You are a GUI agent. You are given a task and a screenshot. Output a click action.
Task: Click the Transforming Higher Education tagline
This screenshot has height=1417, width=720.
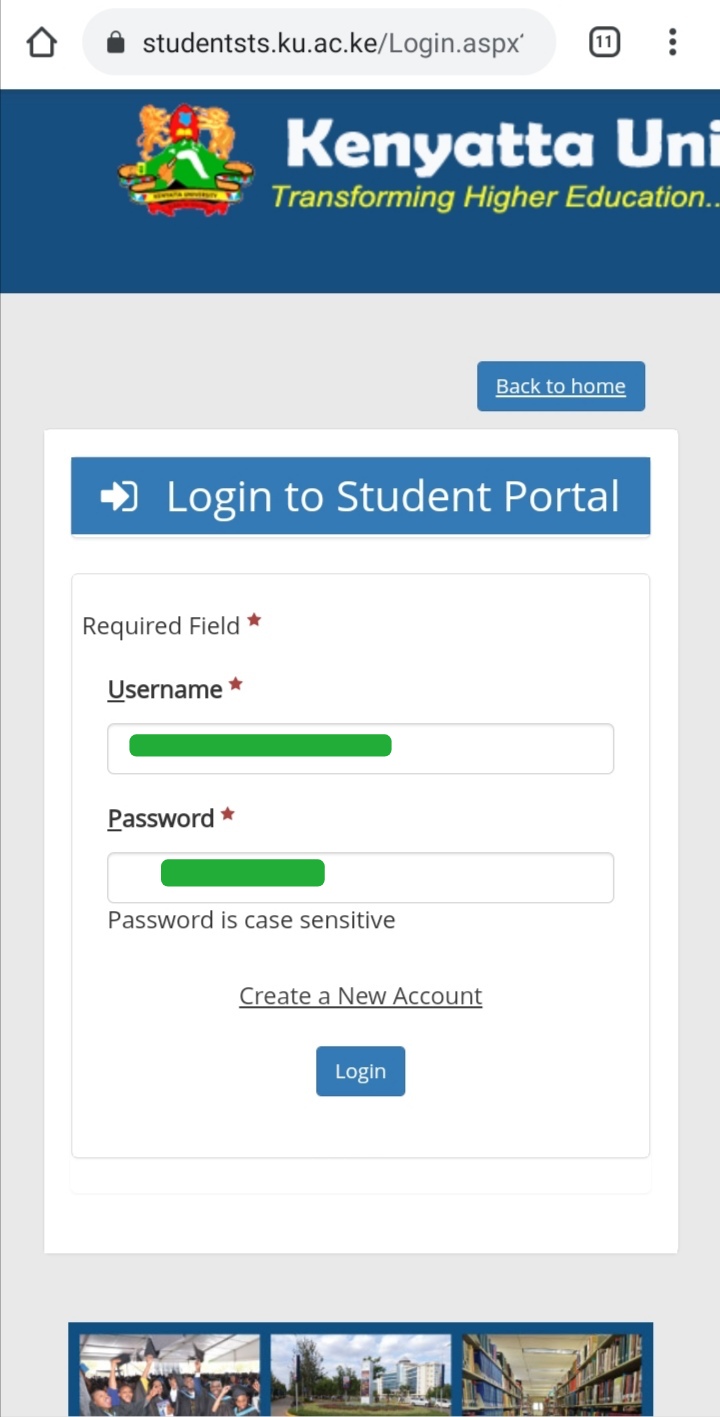pos(495,196)
